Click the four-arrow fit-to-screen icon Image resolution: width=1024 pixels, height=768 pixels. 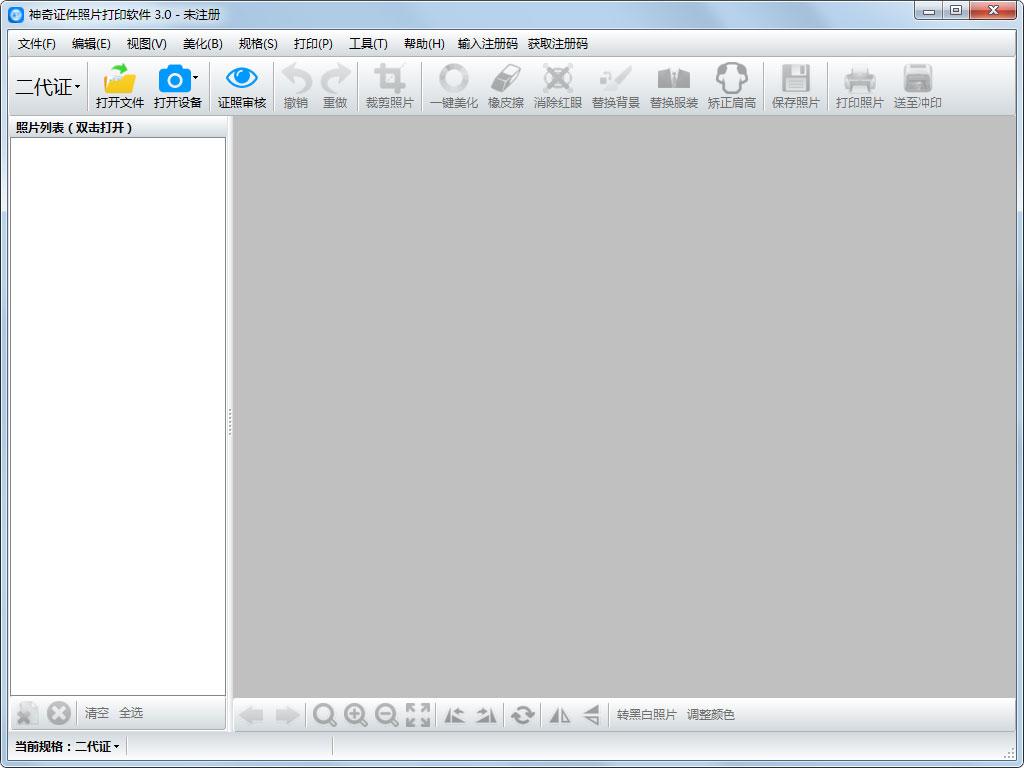click(x=418, y=715)
